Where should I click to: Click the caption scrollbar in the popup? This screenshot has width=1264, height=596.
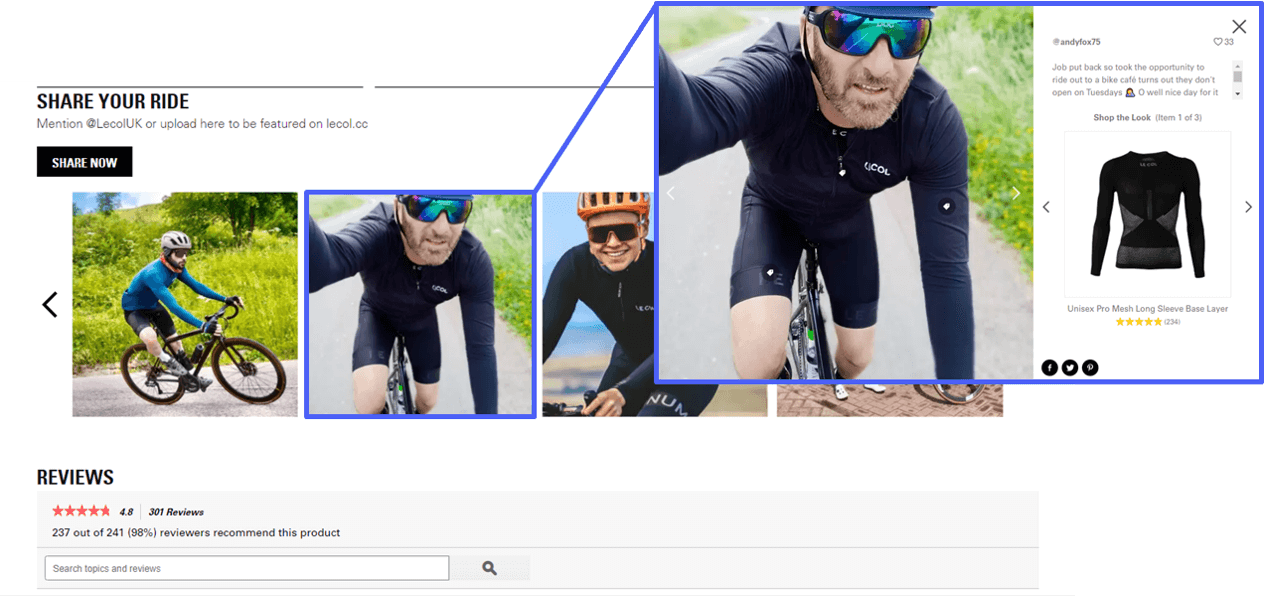click(1237, 75)
